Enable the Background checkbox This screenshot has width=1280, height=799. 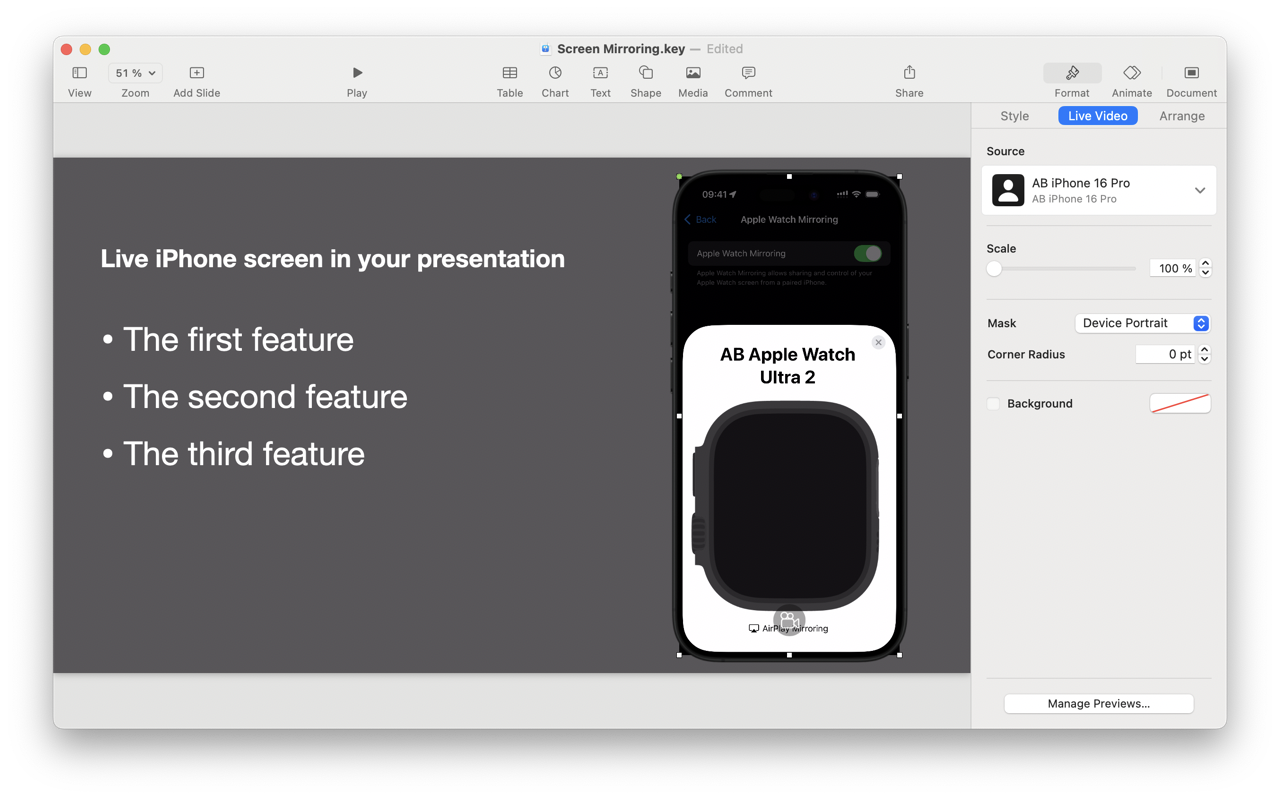pyautogui.click(x=993, y=404)
